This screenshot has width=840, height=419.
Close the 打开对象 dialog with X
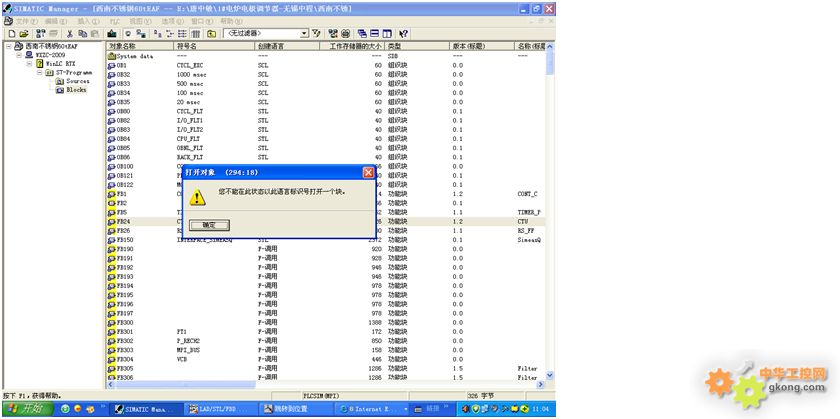368,172
